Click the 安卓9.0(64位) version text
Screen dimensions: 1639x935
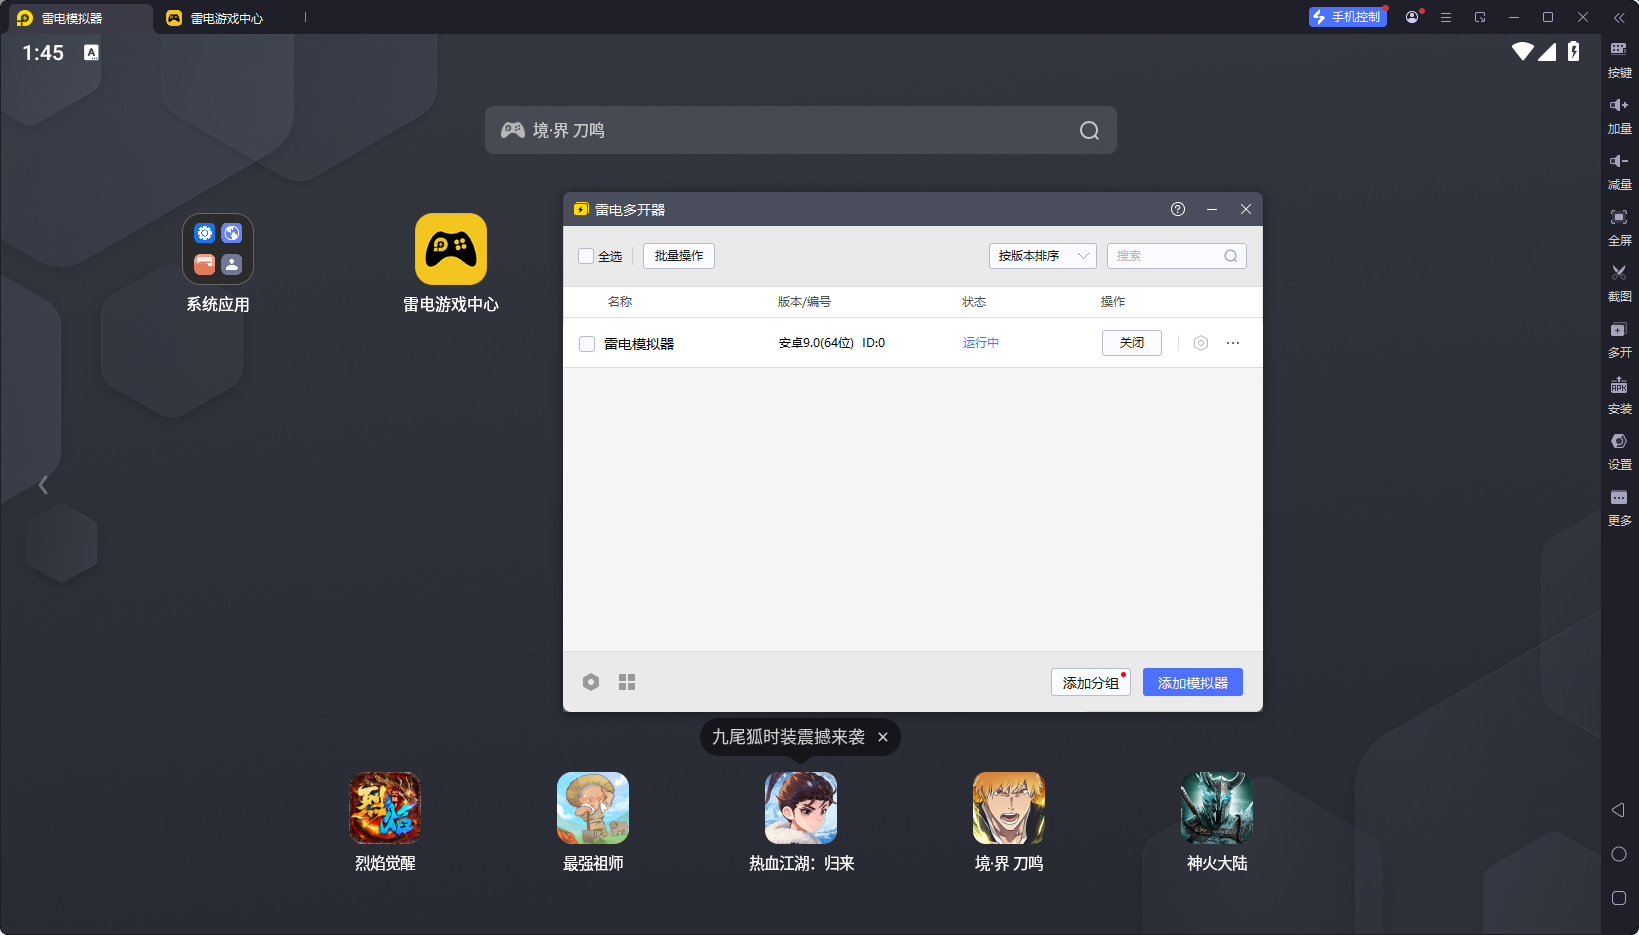point(816,343)
